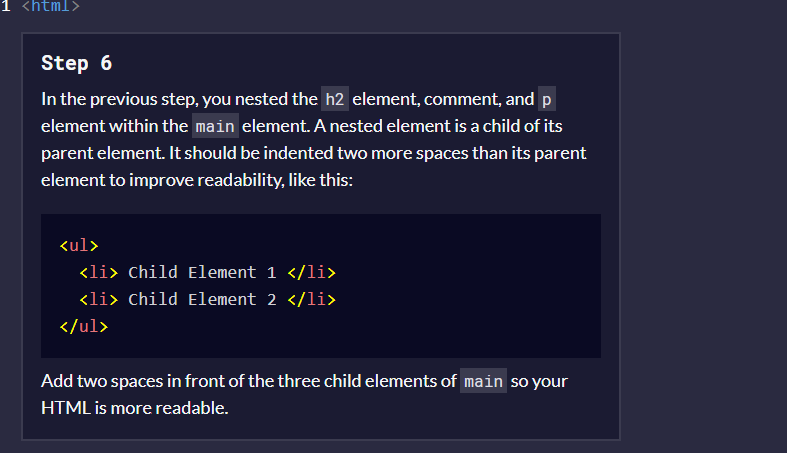Click the main code label in first paragraph

[215, 127]
